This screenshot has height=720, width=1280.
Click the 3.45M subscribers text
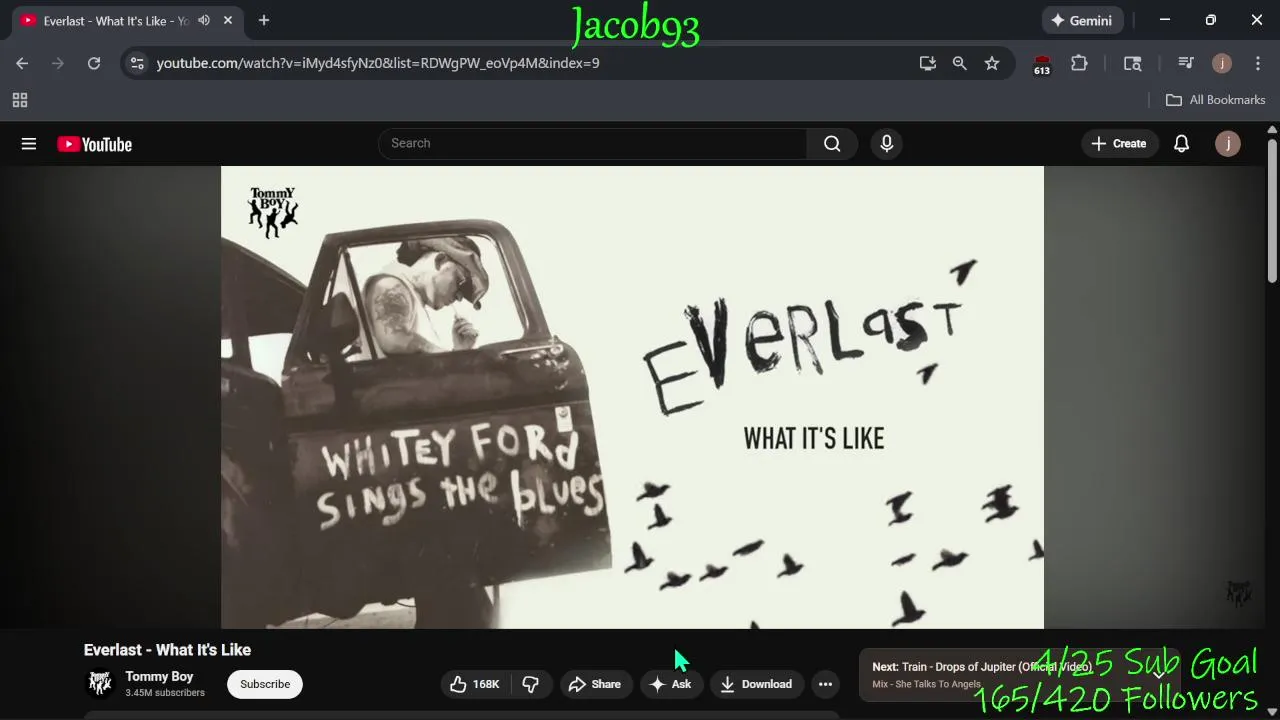pos(165,693)
